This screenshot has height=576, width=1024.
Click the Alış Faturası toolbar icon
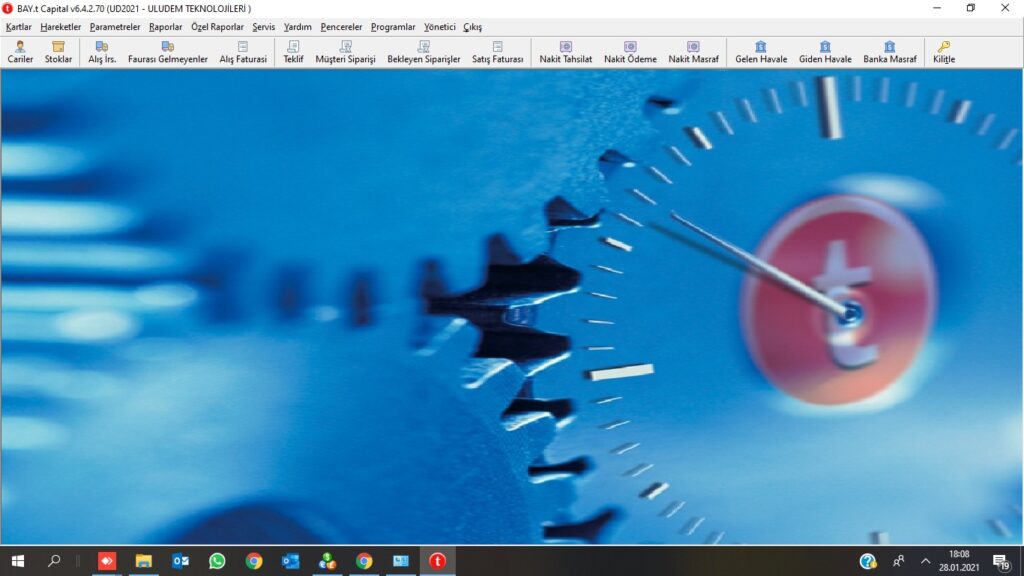(243, 52)
